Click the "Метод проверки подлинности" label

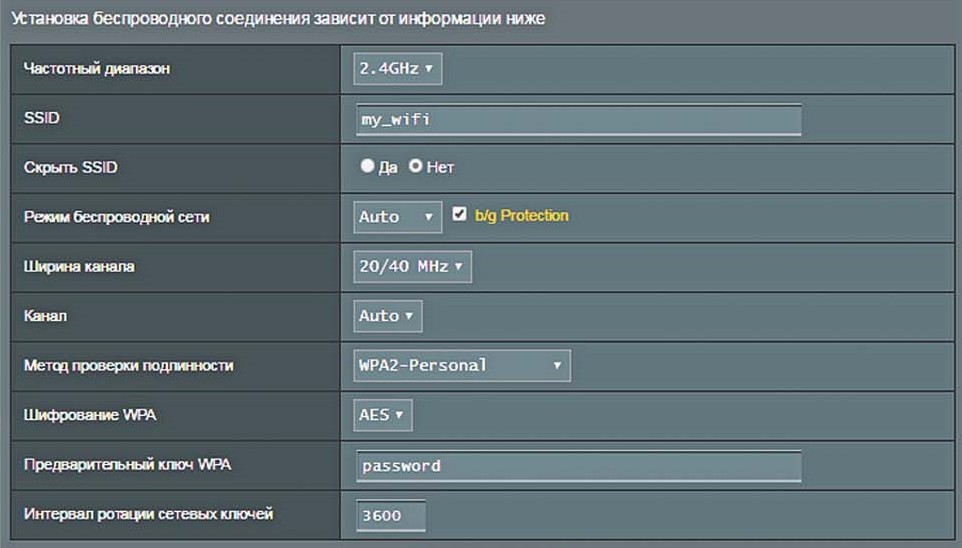point(128,365)
